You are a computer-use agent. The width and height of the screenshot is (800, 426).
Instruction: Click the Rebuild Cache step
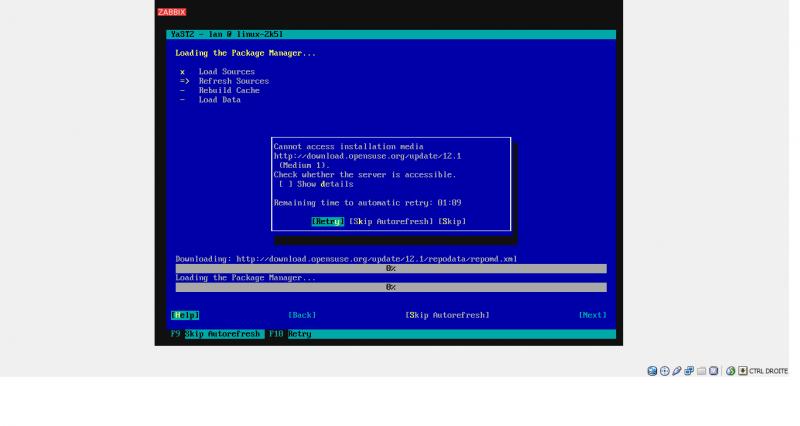pos(229,90)
